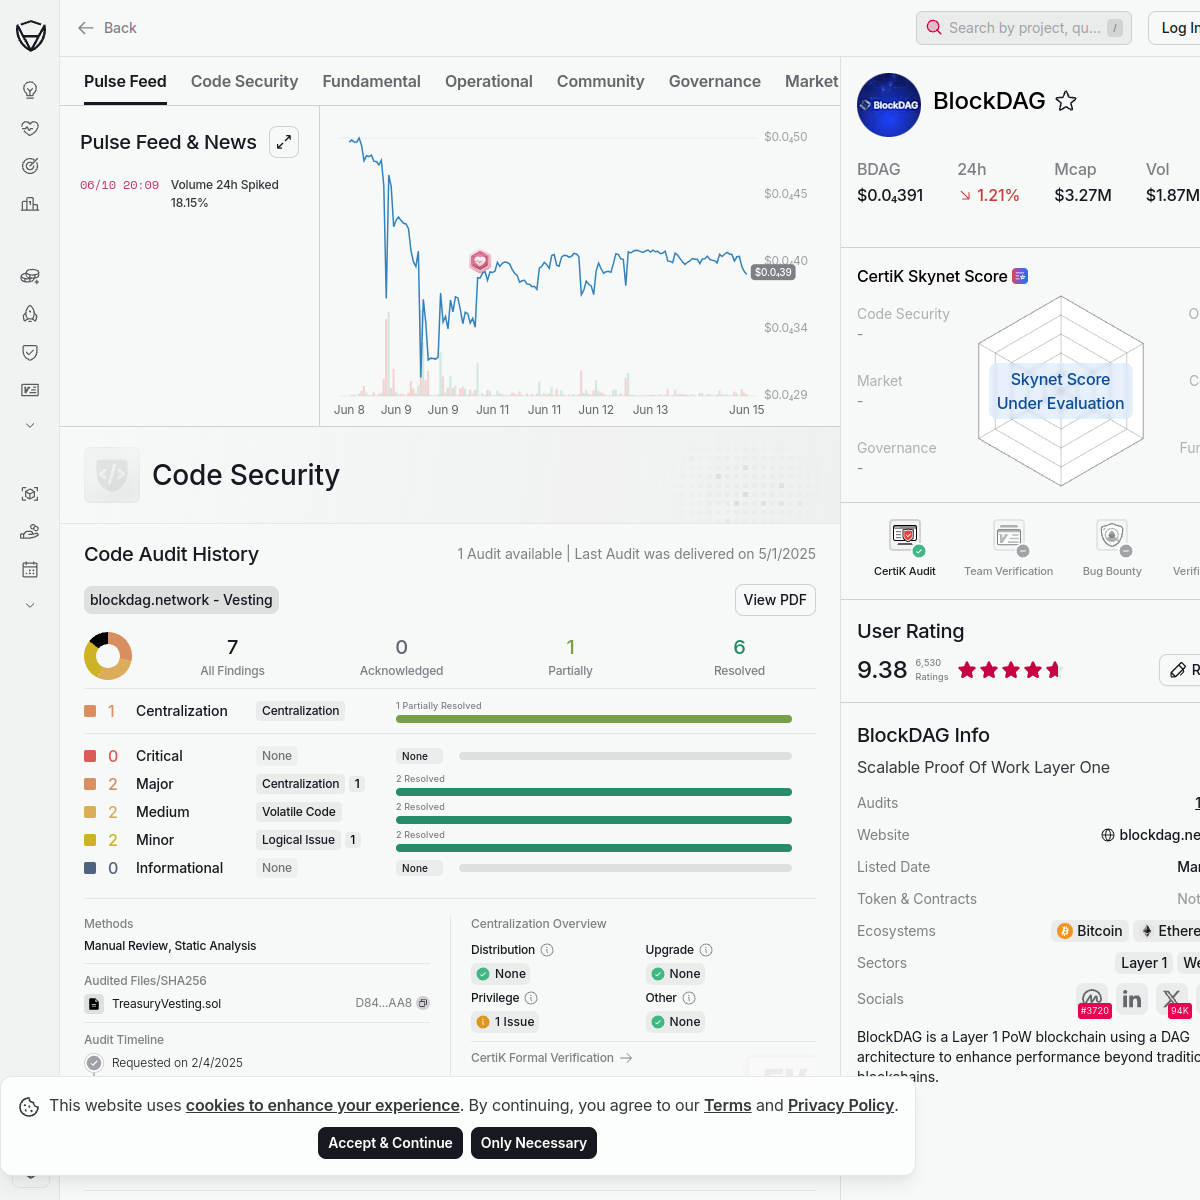Open the Privacy Policy link

click(x=841, y=1105)
